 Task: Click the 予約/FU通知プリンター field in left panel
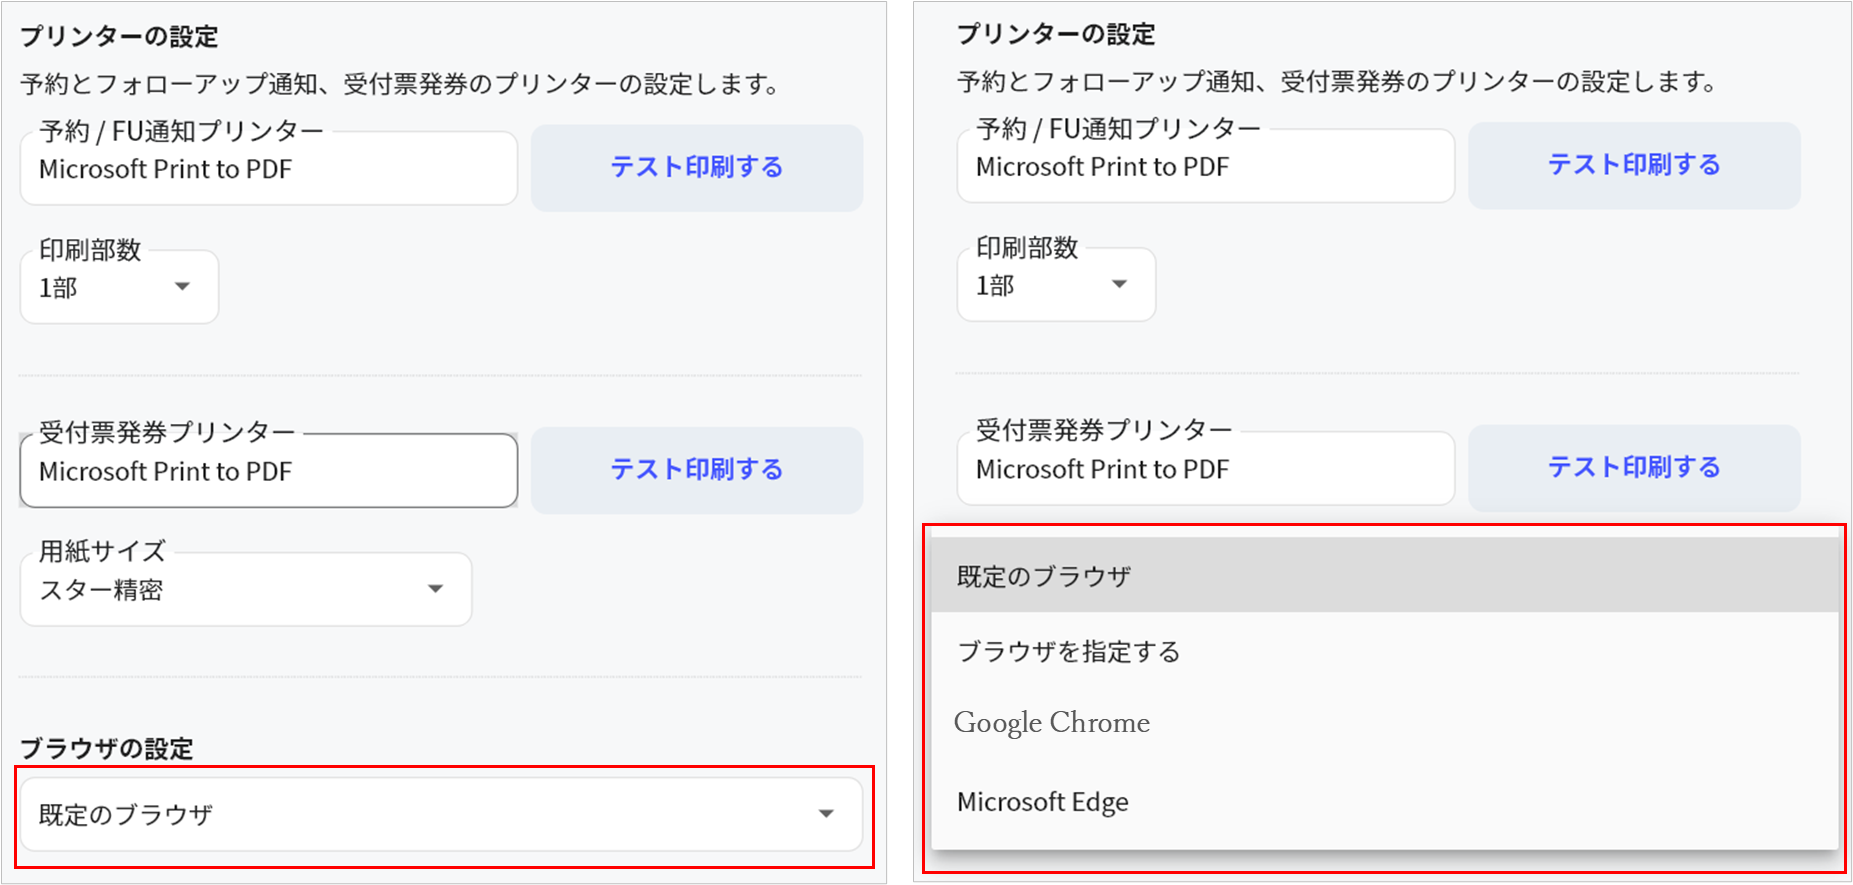(x=268, y=169)
